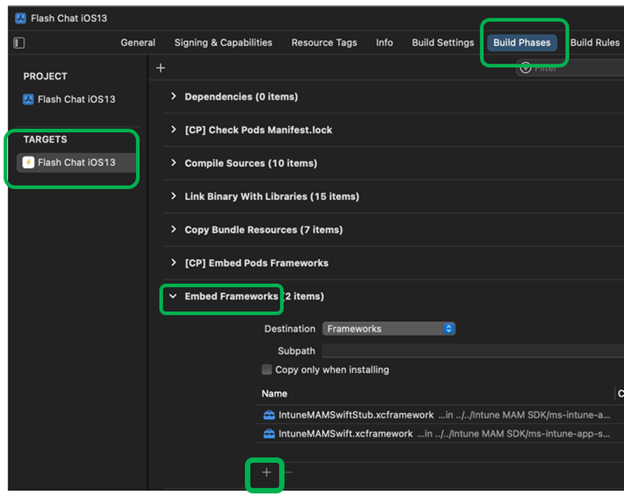The height and width of the screenshot is (497, 624).
Task: Click the Flash Chat iOS13 window title
Action: tap(69, 18)
